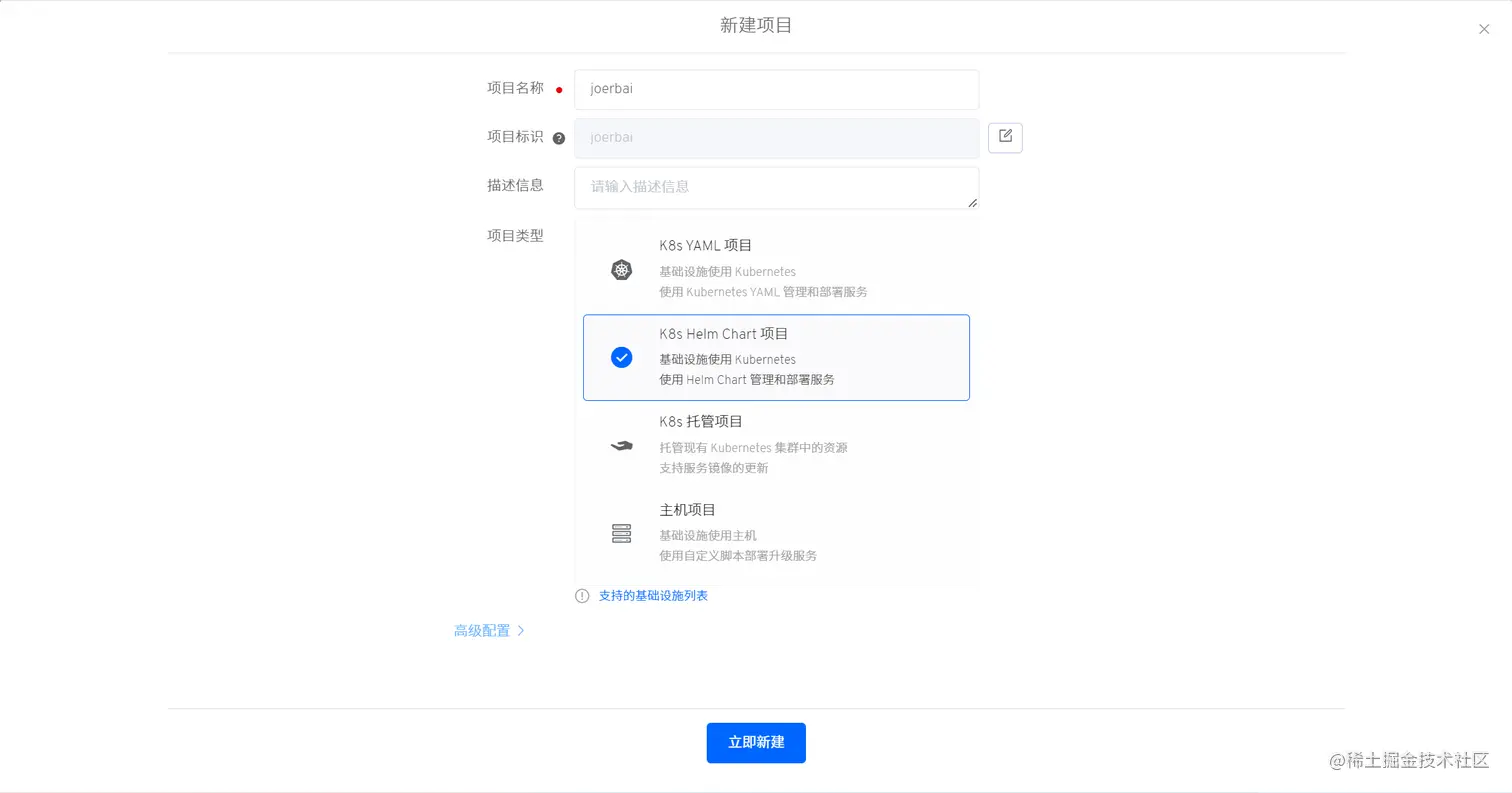1512x793 pixels.
Task: Click the 项目类型 label
Action: (x=515, y=236)
